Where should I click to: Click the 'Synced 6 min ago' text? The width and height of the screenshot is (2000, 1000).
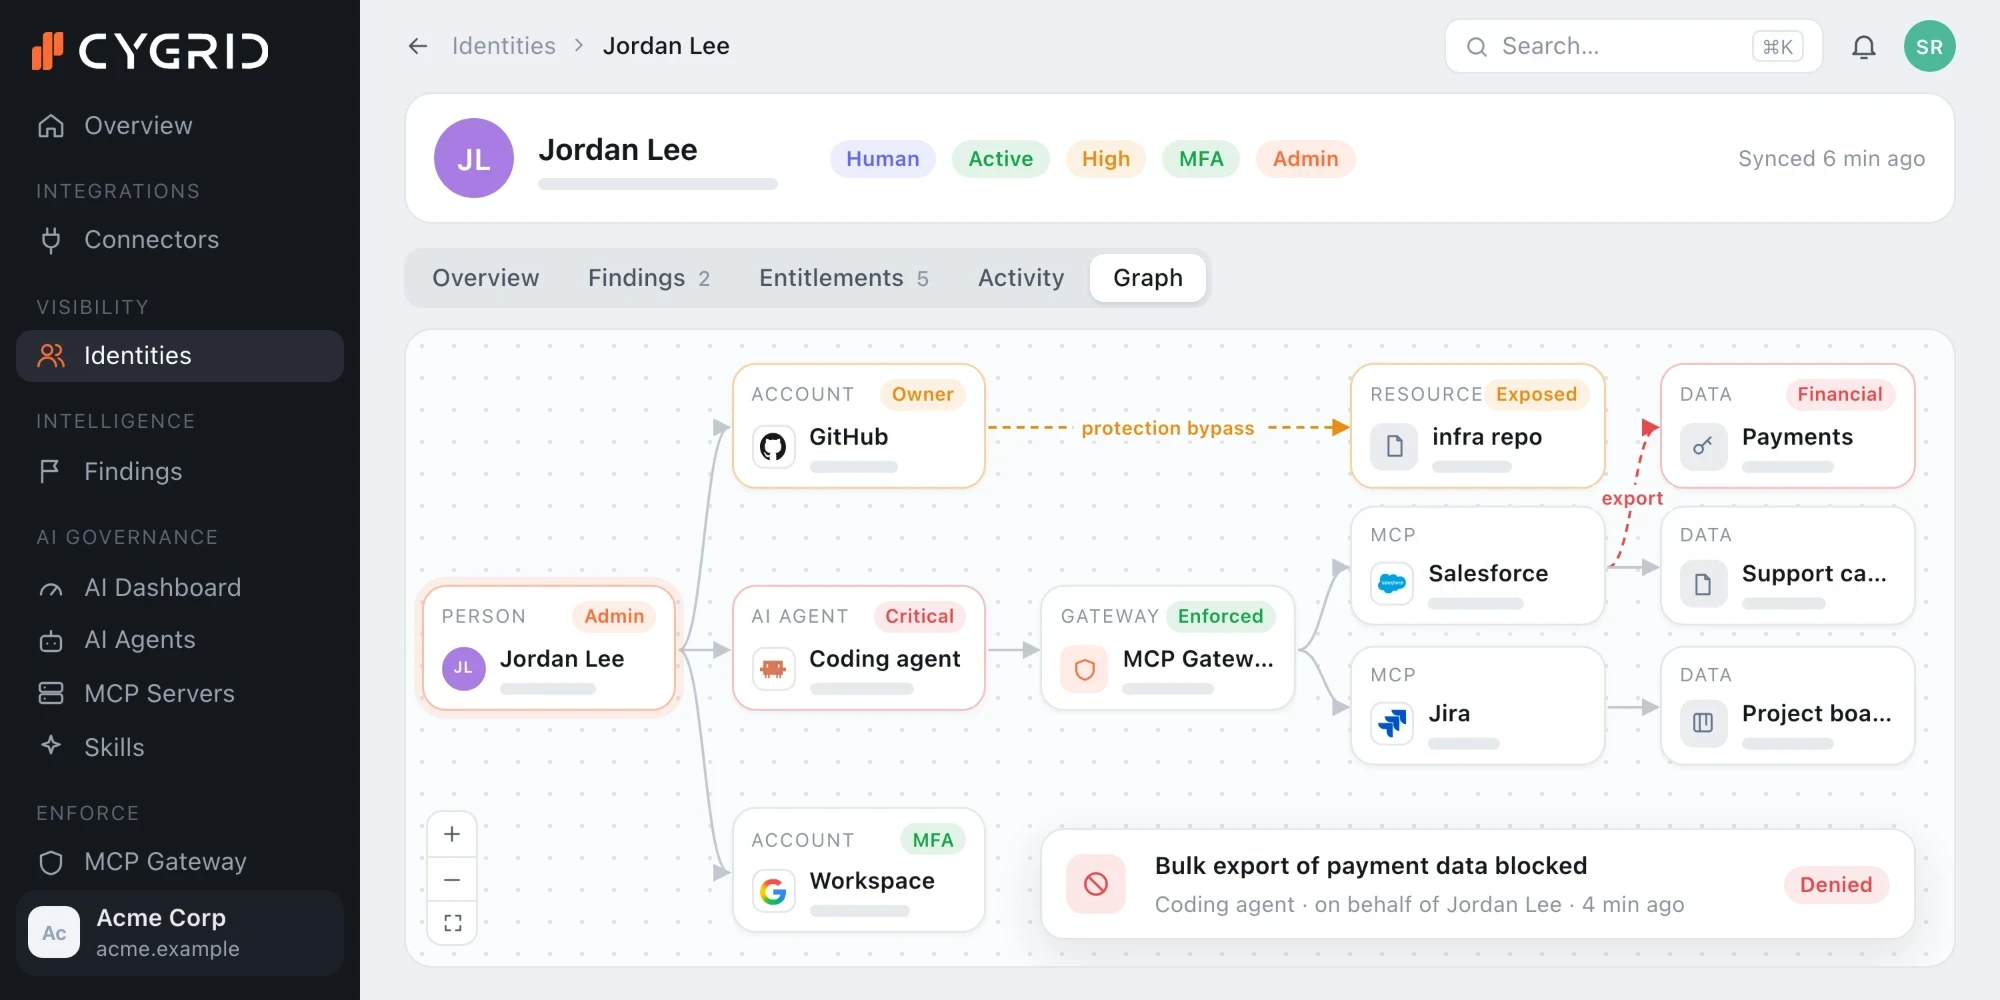coord(1831,159)
